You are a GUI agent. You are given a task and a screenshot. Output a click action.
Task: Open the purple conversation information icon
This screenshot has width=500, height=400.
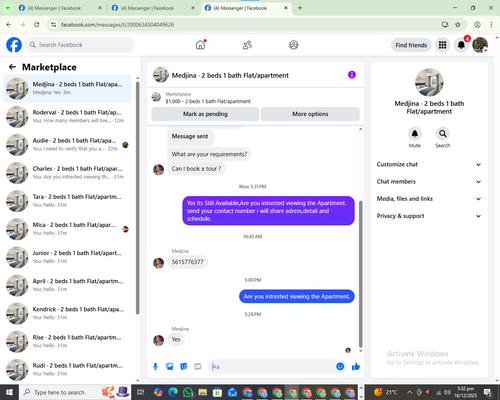[x=352, y=75]
